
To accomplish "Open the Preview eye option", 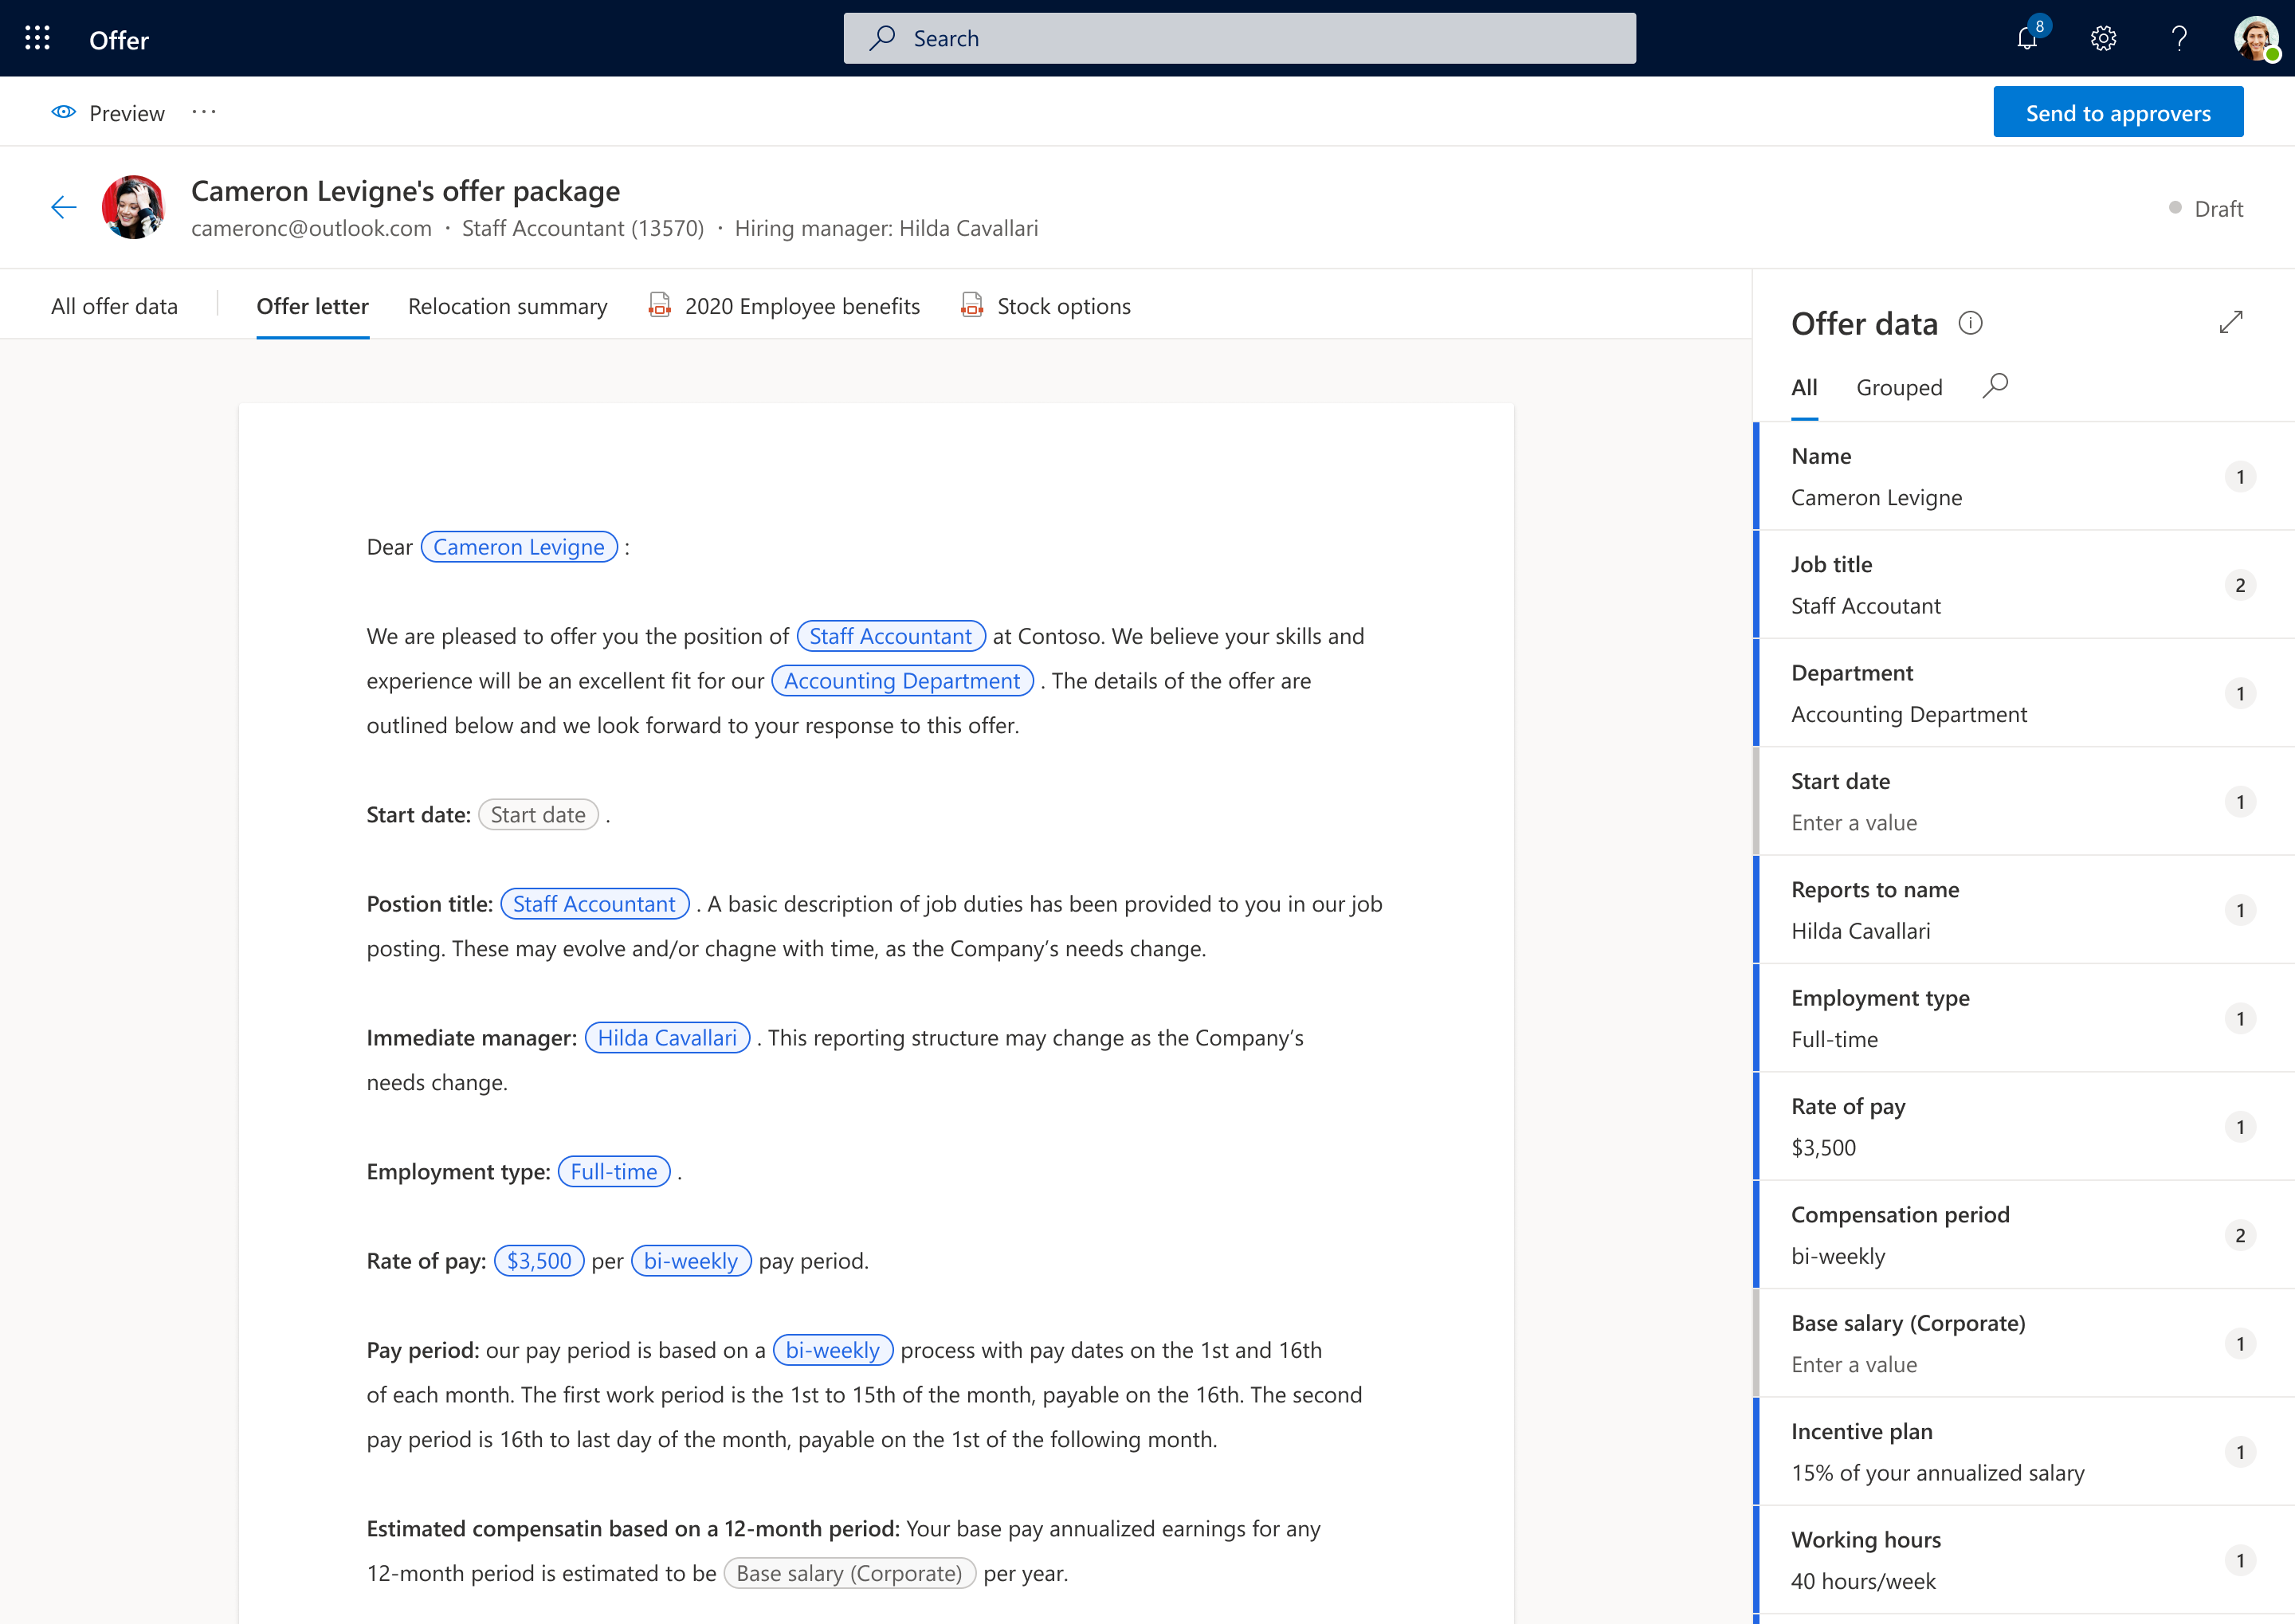I will pos(108,113).
